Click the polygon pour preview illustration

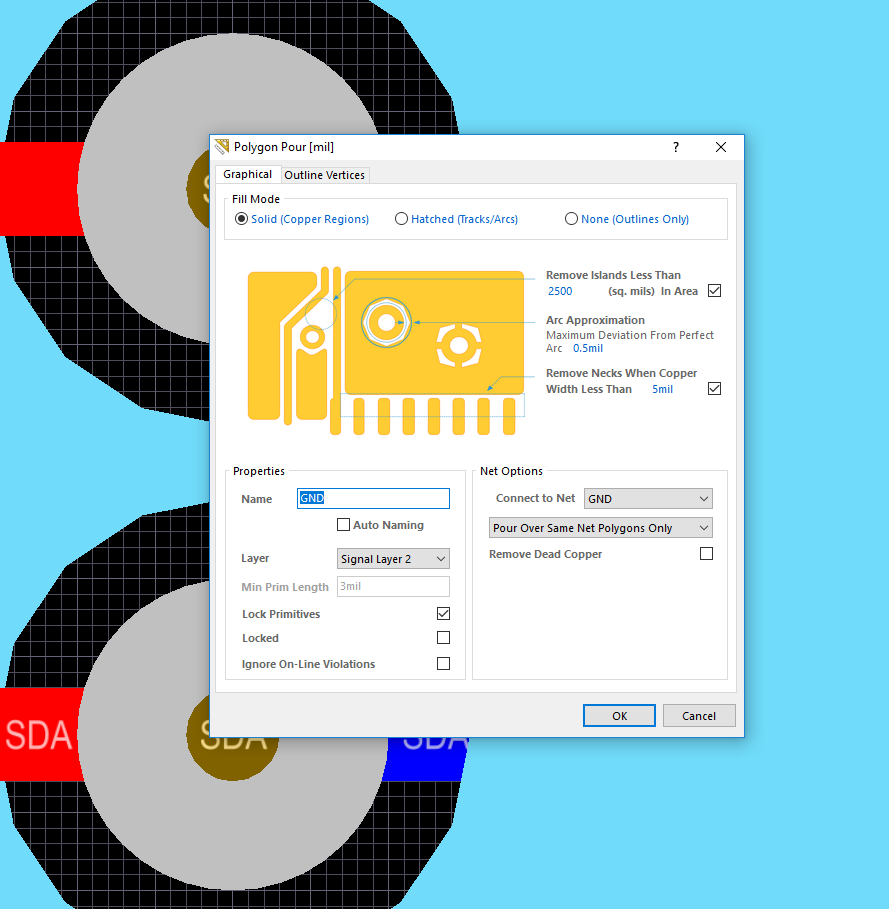387,350
